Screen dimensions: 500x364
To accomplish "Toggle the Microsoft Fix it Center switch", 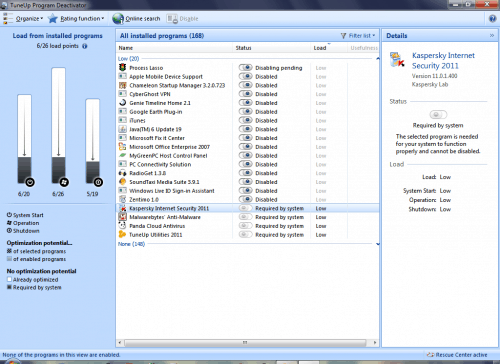I will tap(246, 138).
